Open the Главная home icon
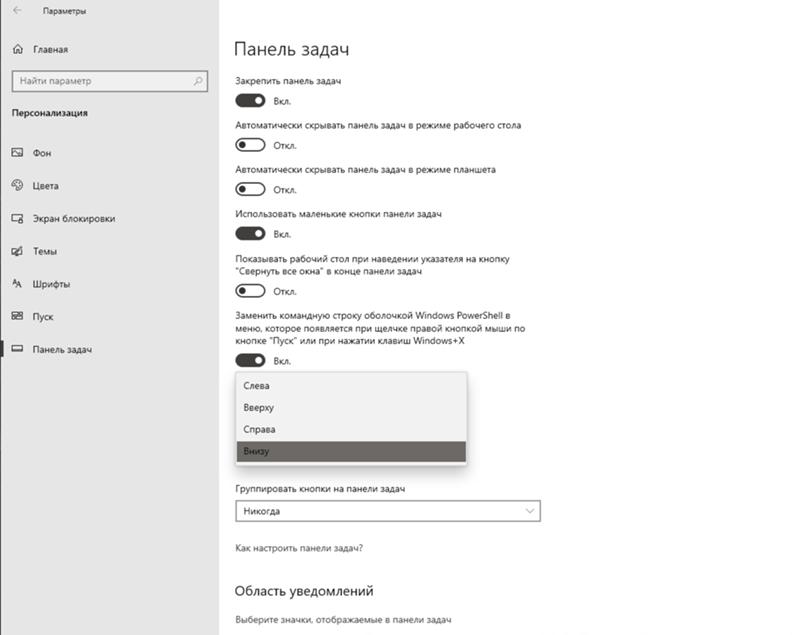This screenshot has height=635, width=800. (17, 49)
